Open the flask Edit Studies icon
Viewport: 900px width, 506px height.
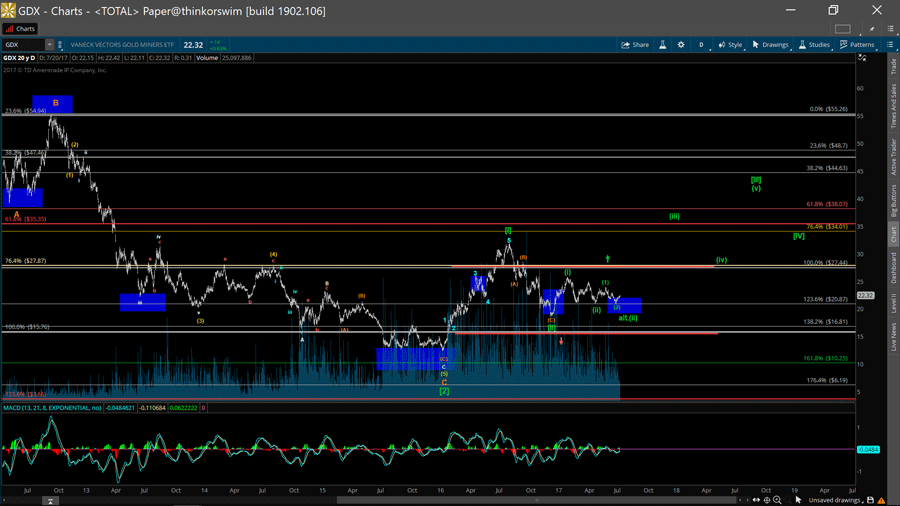coord(662,45)
